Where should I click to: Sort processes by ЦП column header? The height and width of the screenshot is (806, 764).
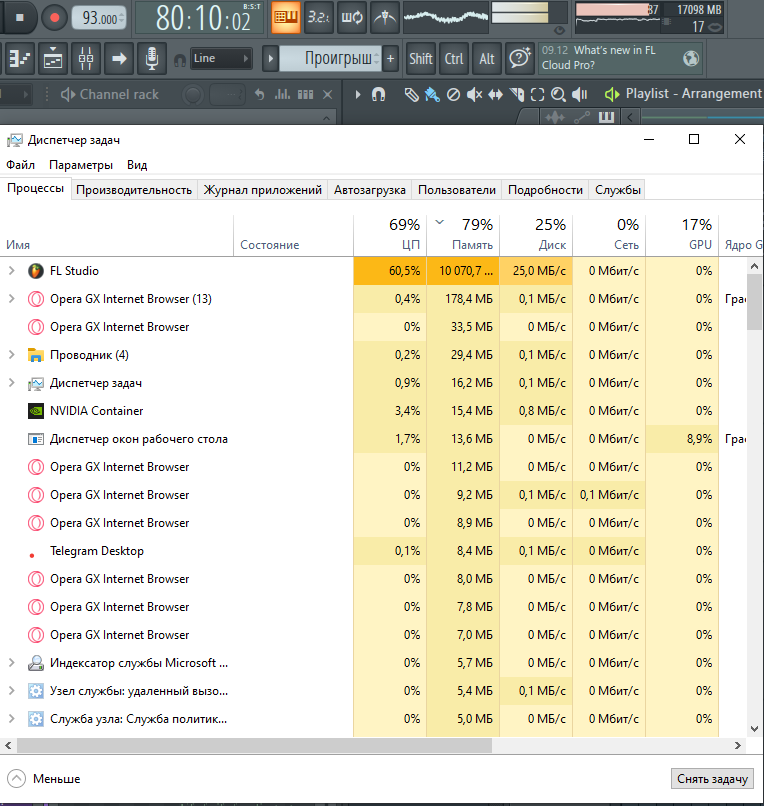(x=390, y=234)
